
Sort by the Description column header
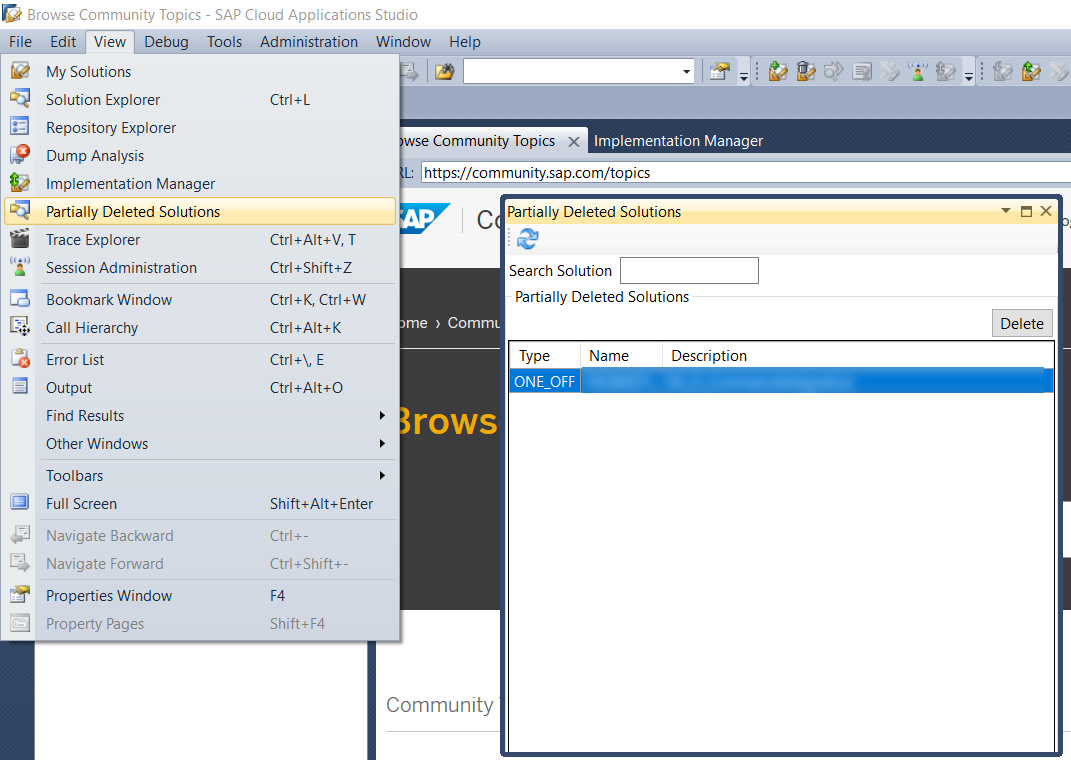pos(857,355)
